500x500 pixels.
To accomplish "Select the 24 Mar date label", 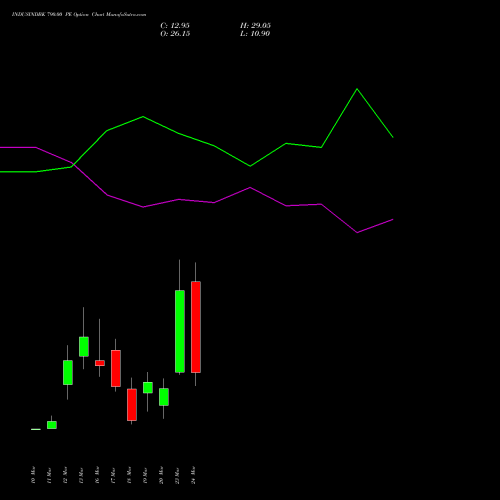I will [x=193, y=475].
